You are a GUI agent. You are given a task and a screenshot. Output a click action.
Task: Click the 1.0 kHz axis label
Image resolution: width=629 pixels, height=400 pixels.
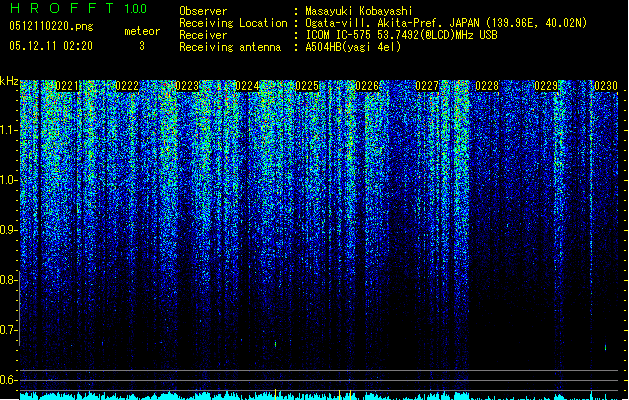click(x=9, y=180)
